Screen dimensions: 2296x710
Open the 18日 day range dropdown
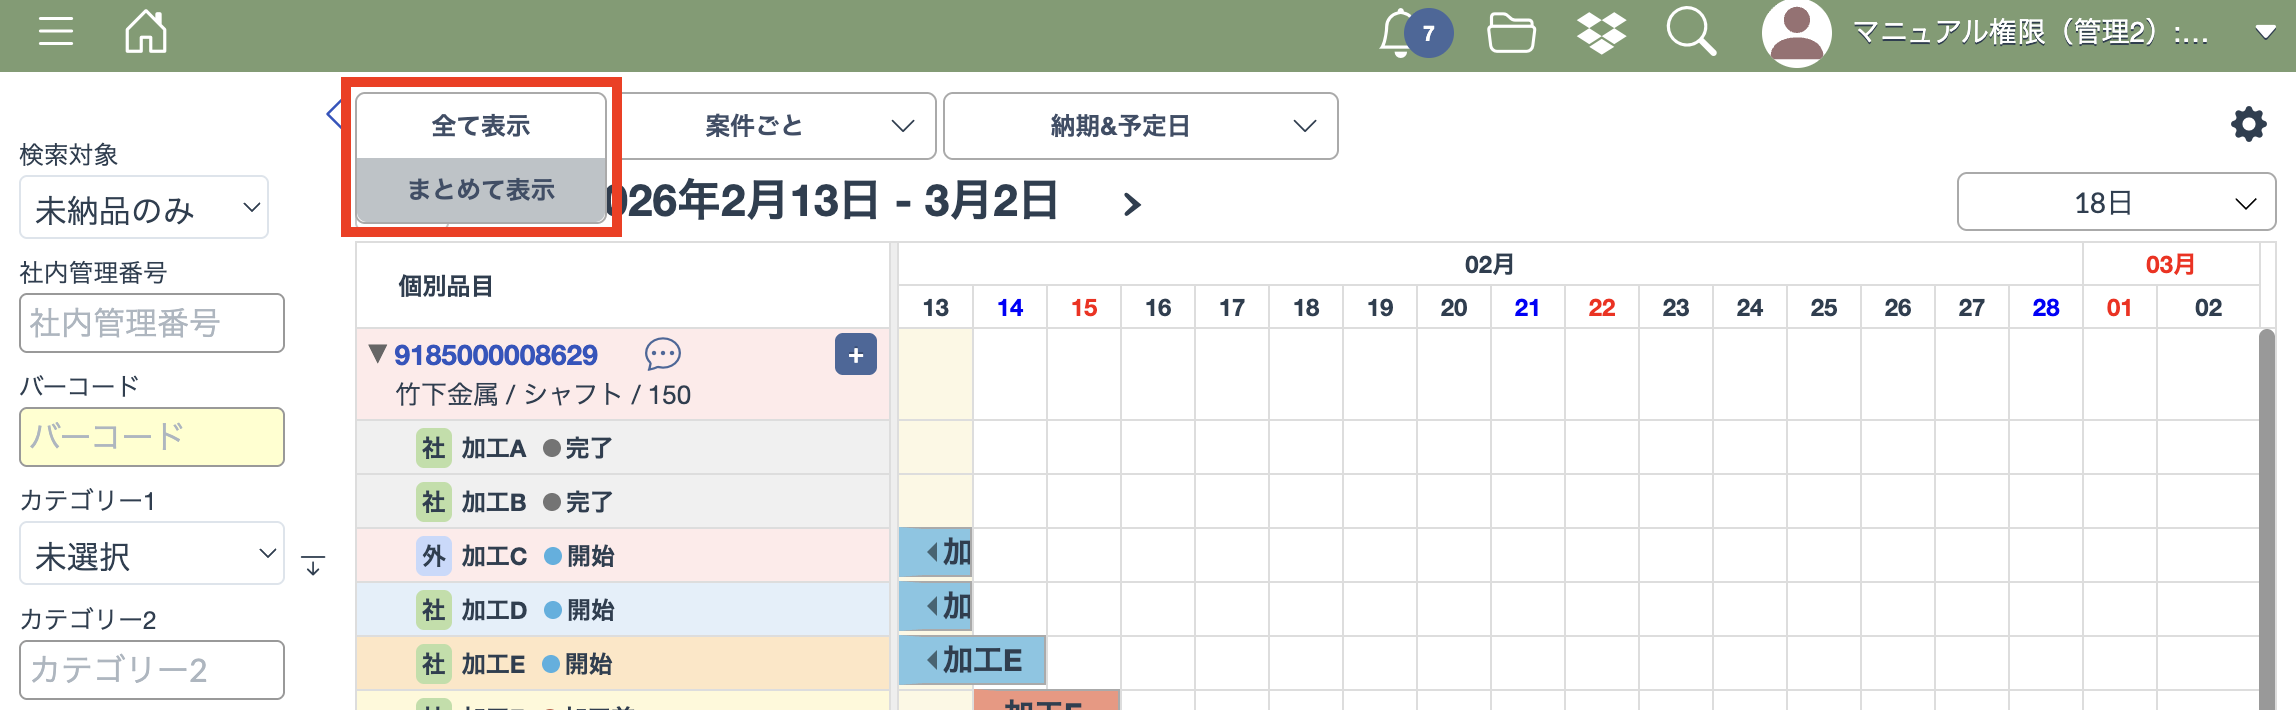click(x=2115, y=203)
